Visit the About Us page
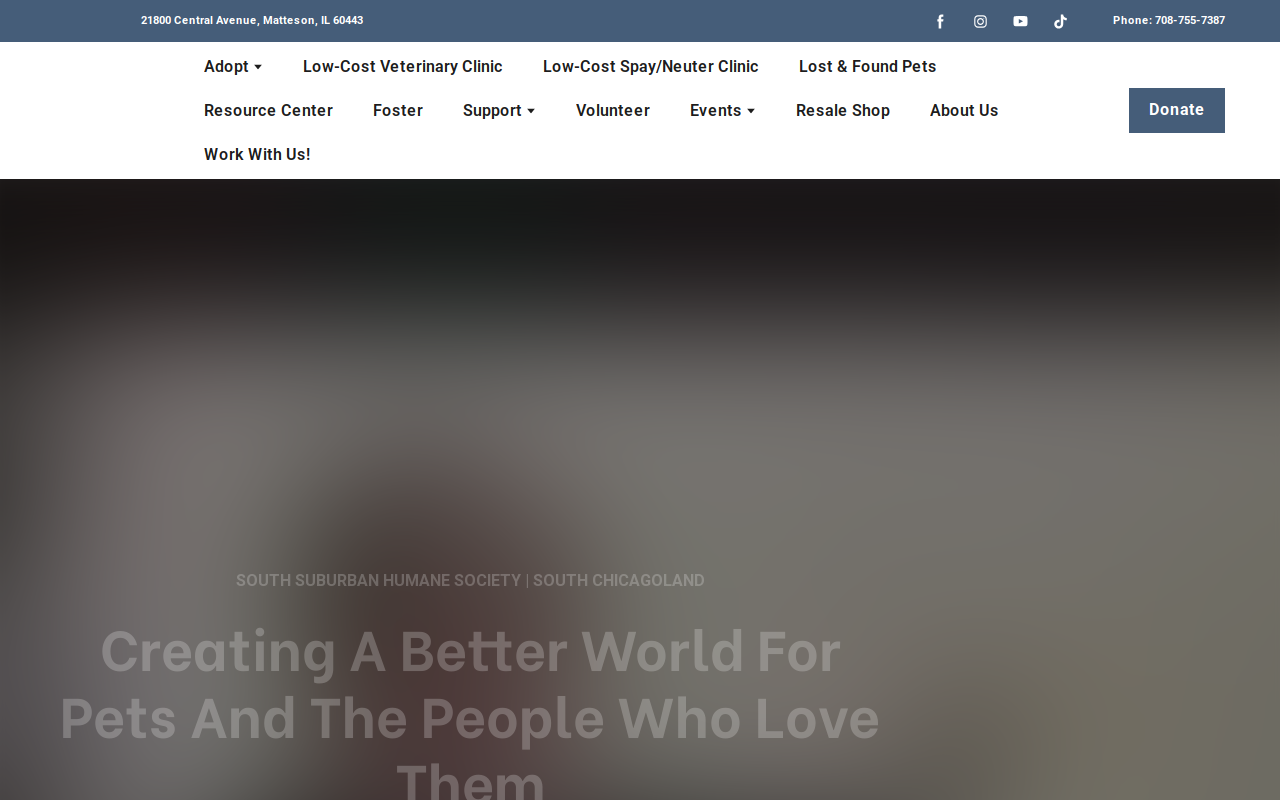This screenshot has height=800, width=1280. (x=964, y=110)
